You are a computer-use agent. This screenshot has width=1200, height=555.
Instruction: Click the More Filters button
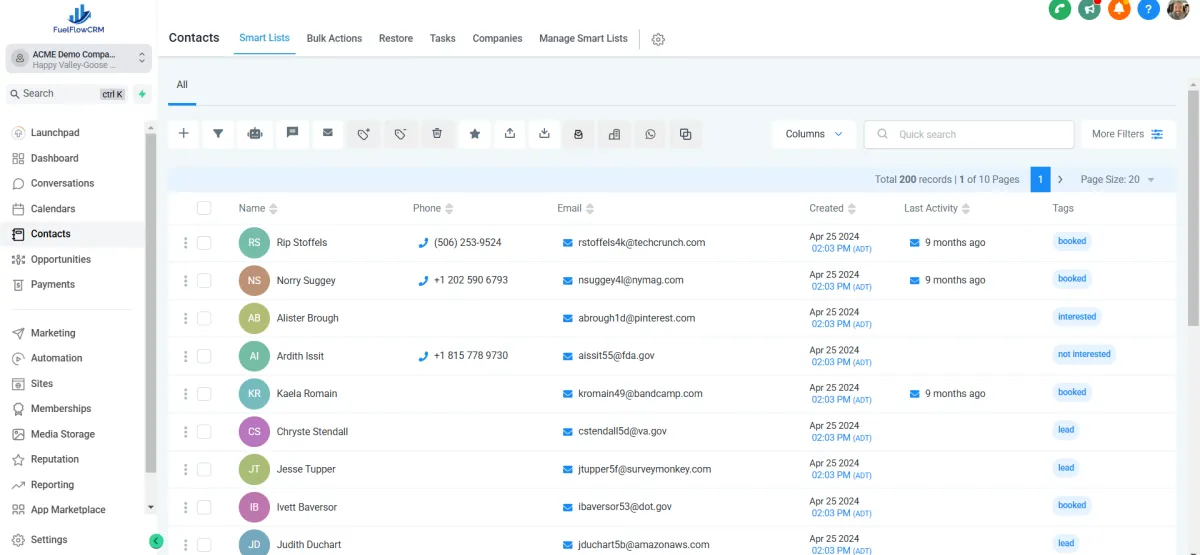coord(1127,134)
